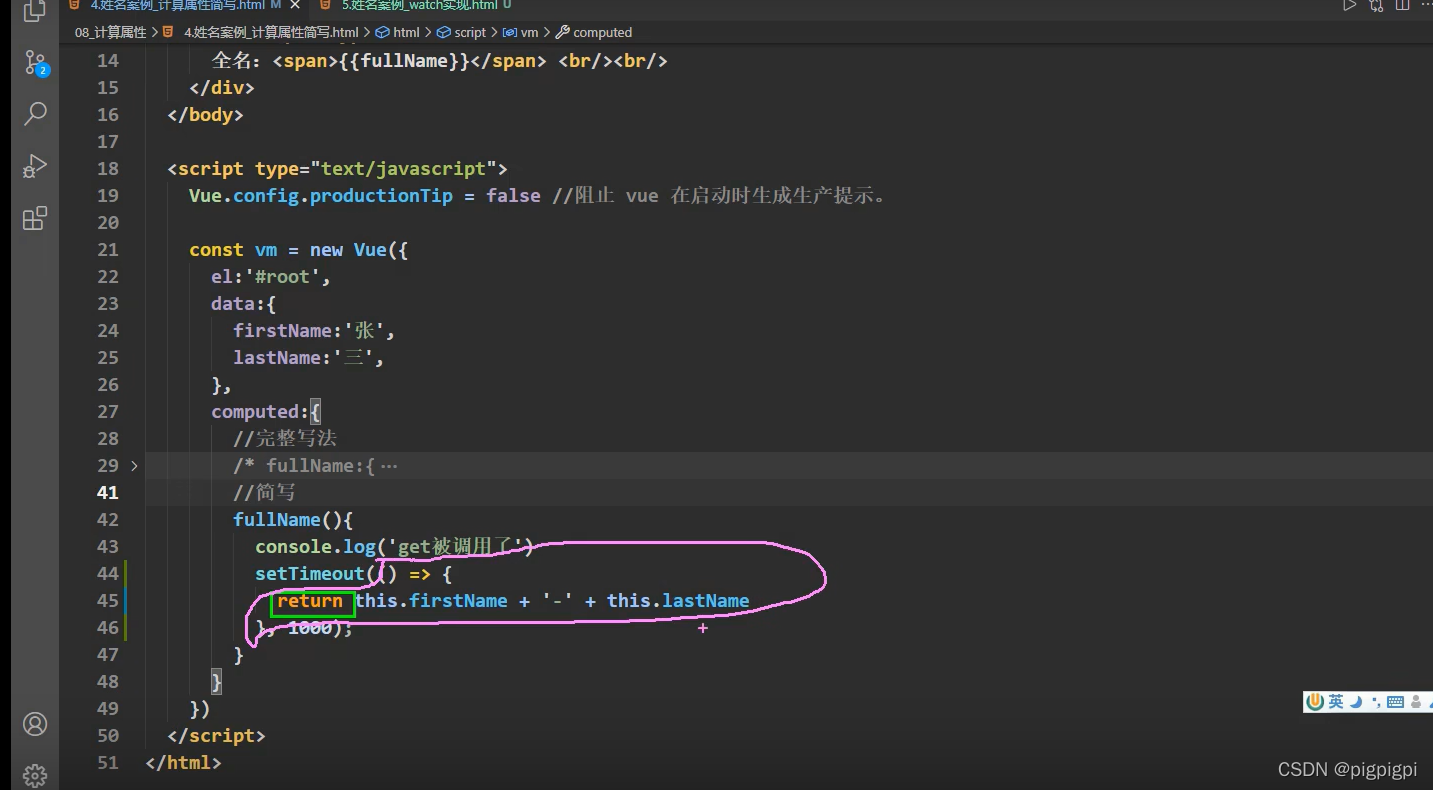Click the input method logo icon

pos(1316,702)
